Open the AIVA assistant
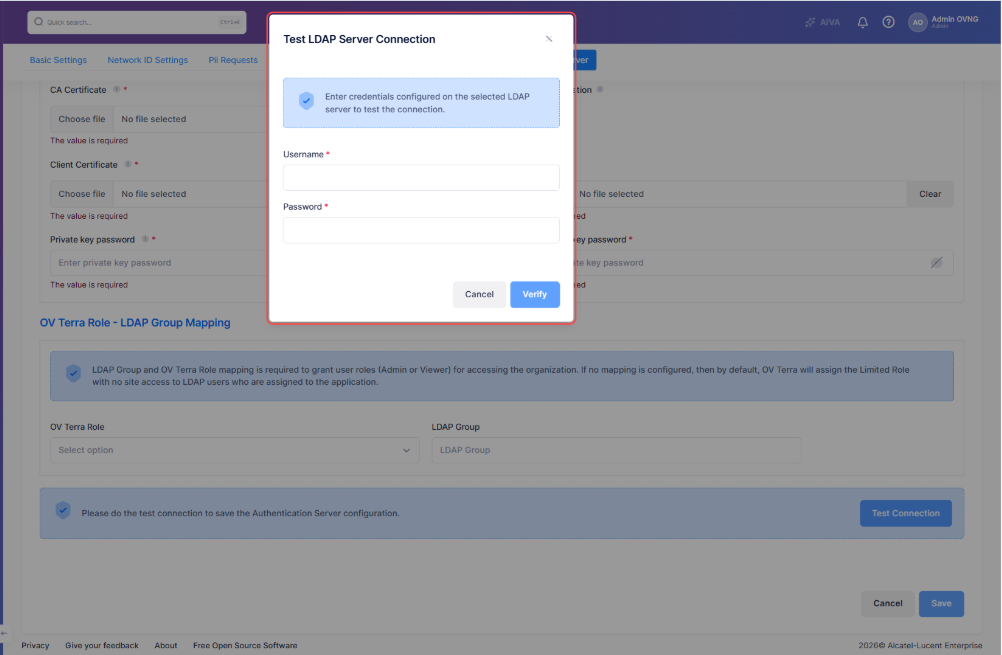This screenshot has height=655, width=1002. (822, 22)
